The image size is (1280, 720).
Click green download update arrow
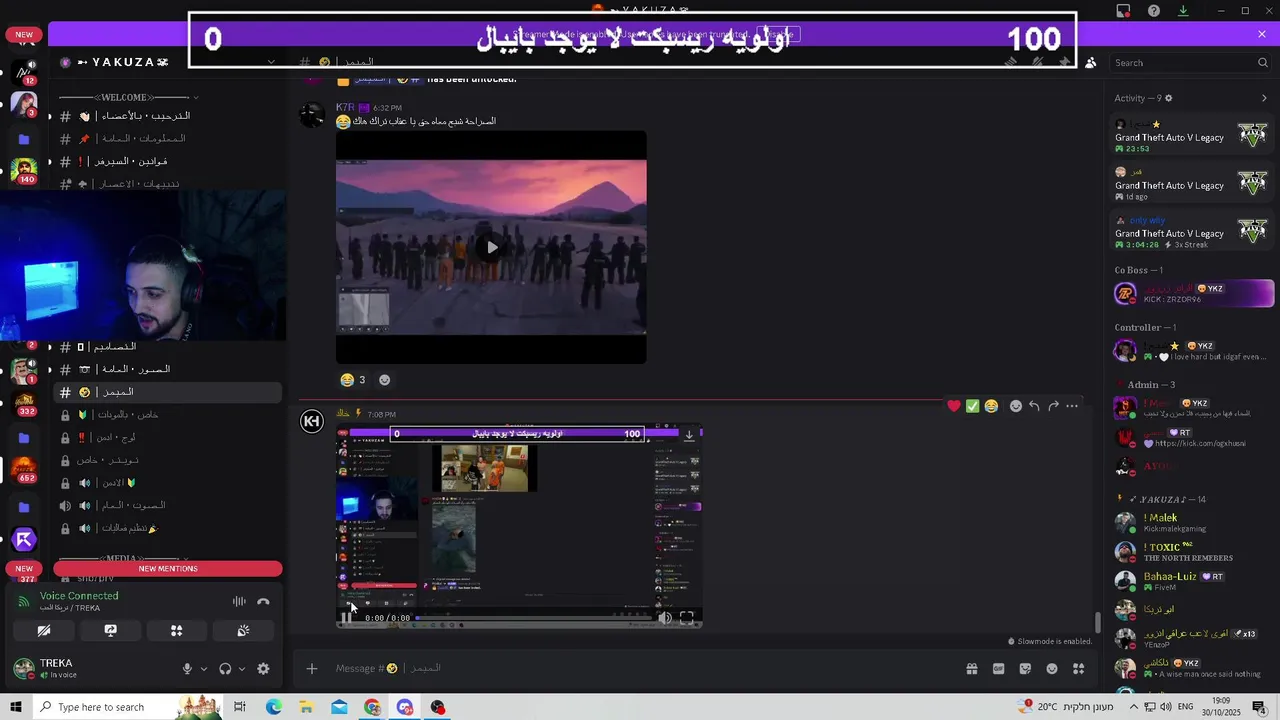[1183, 11]
